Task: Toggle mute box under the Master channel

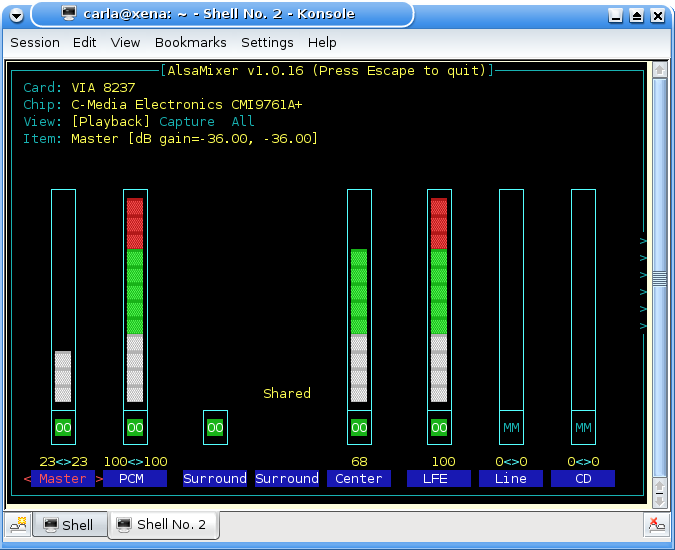Action: click(x=63, y=427)
